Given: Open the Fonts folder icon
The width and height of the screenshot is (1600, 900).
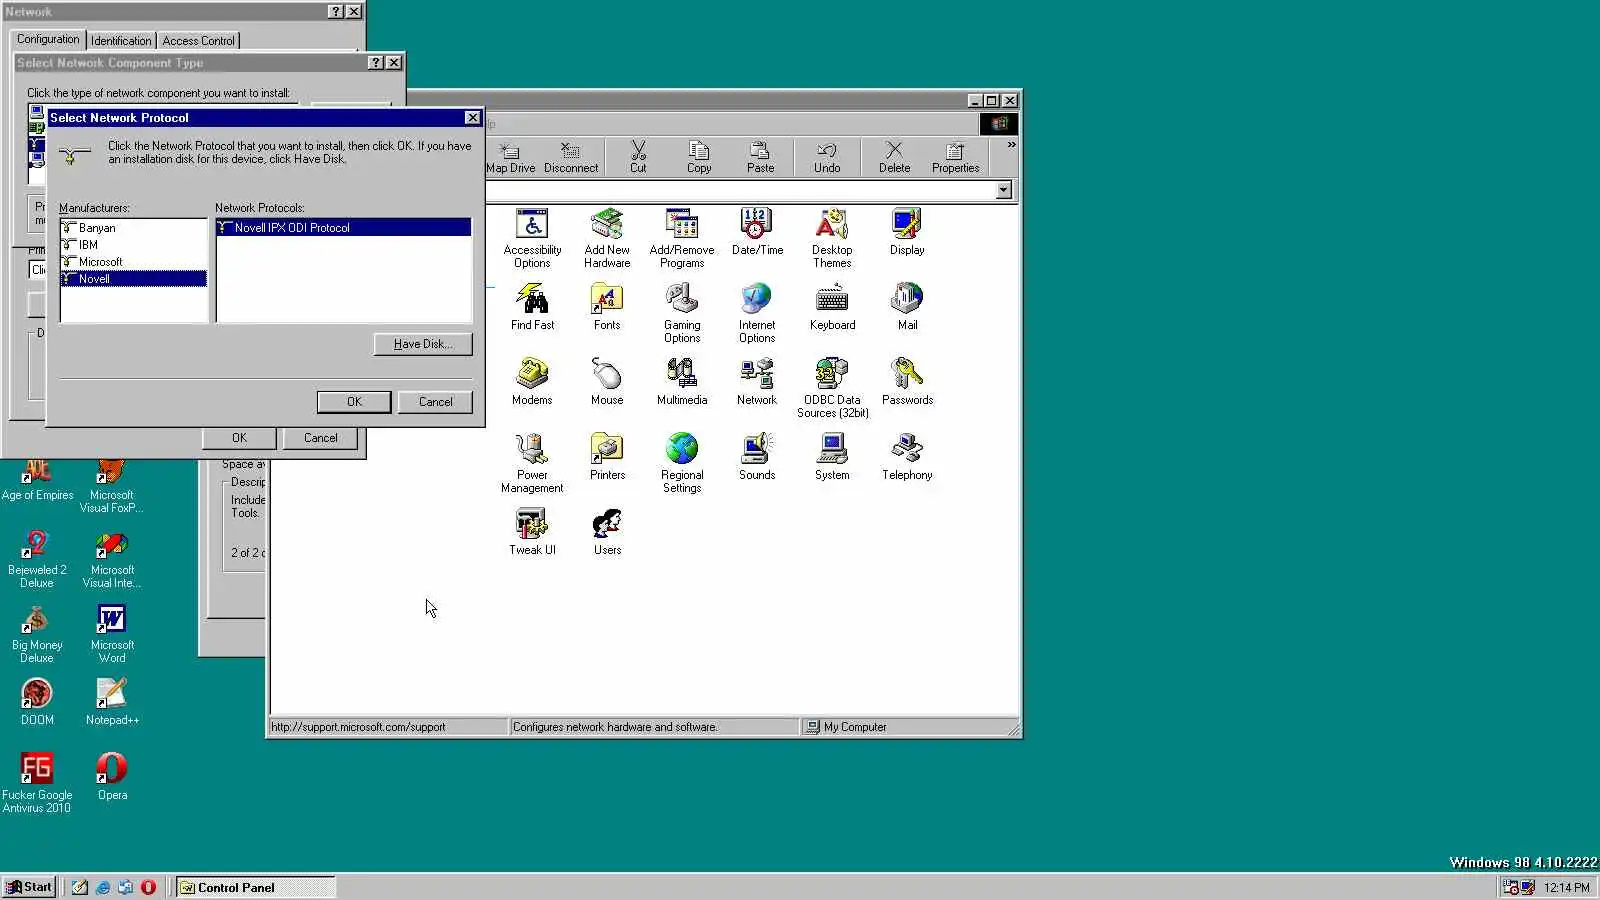Looking at the screenshot, I should 607,306.
